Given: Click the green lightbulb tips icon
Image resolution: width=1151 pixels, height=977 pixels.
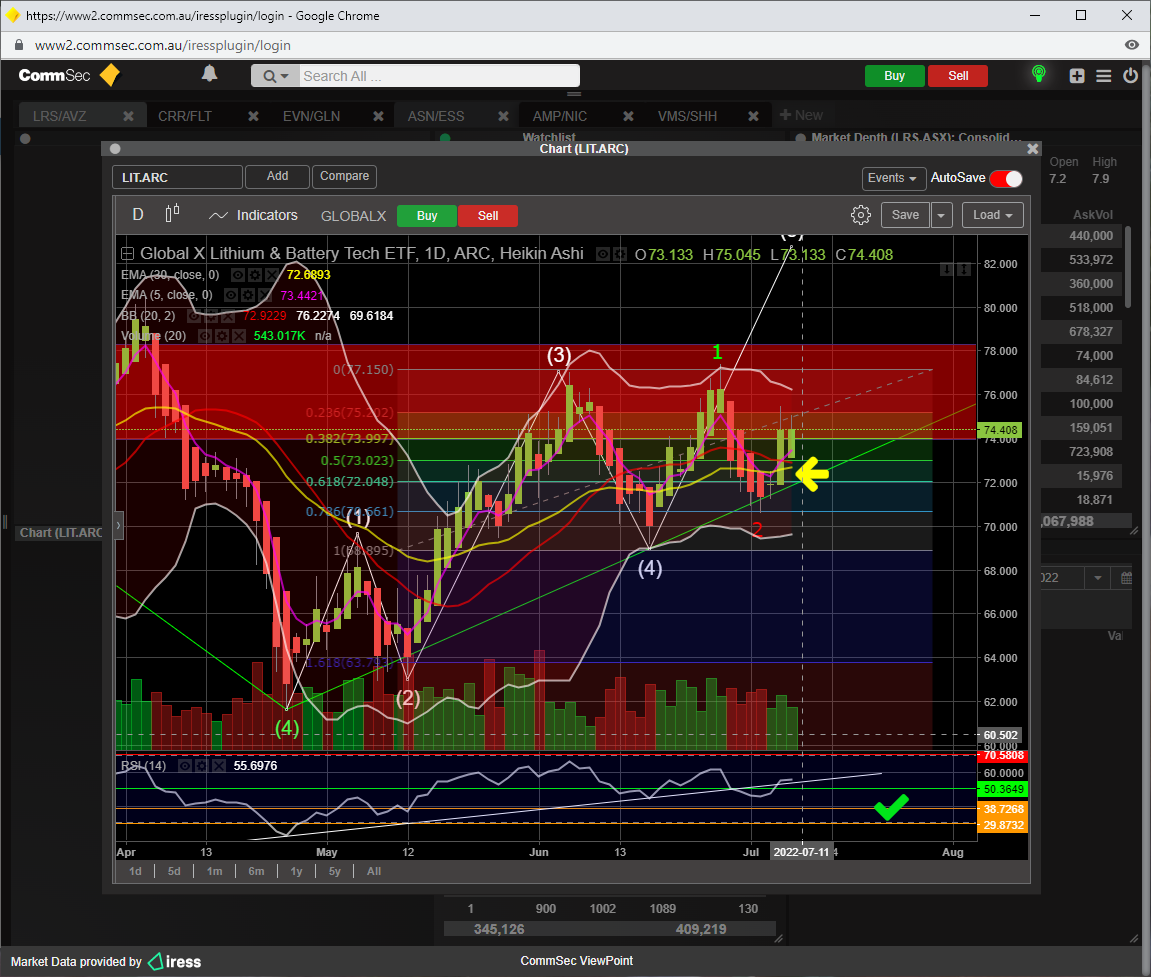Looking at the screenshot, I should coord(1039,74).
